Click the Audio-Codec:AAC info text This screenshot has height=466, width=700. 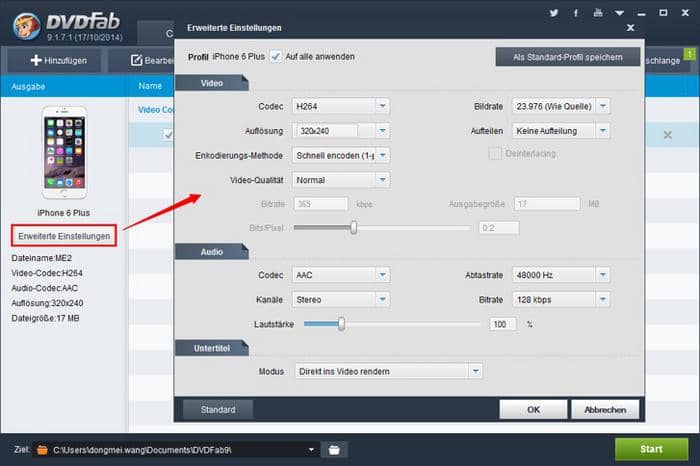coord(45,288)
